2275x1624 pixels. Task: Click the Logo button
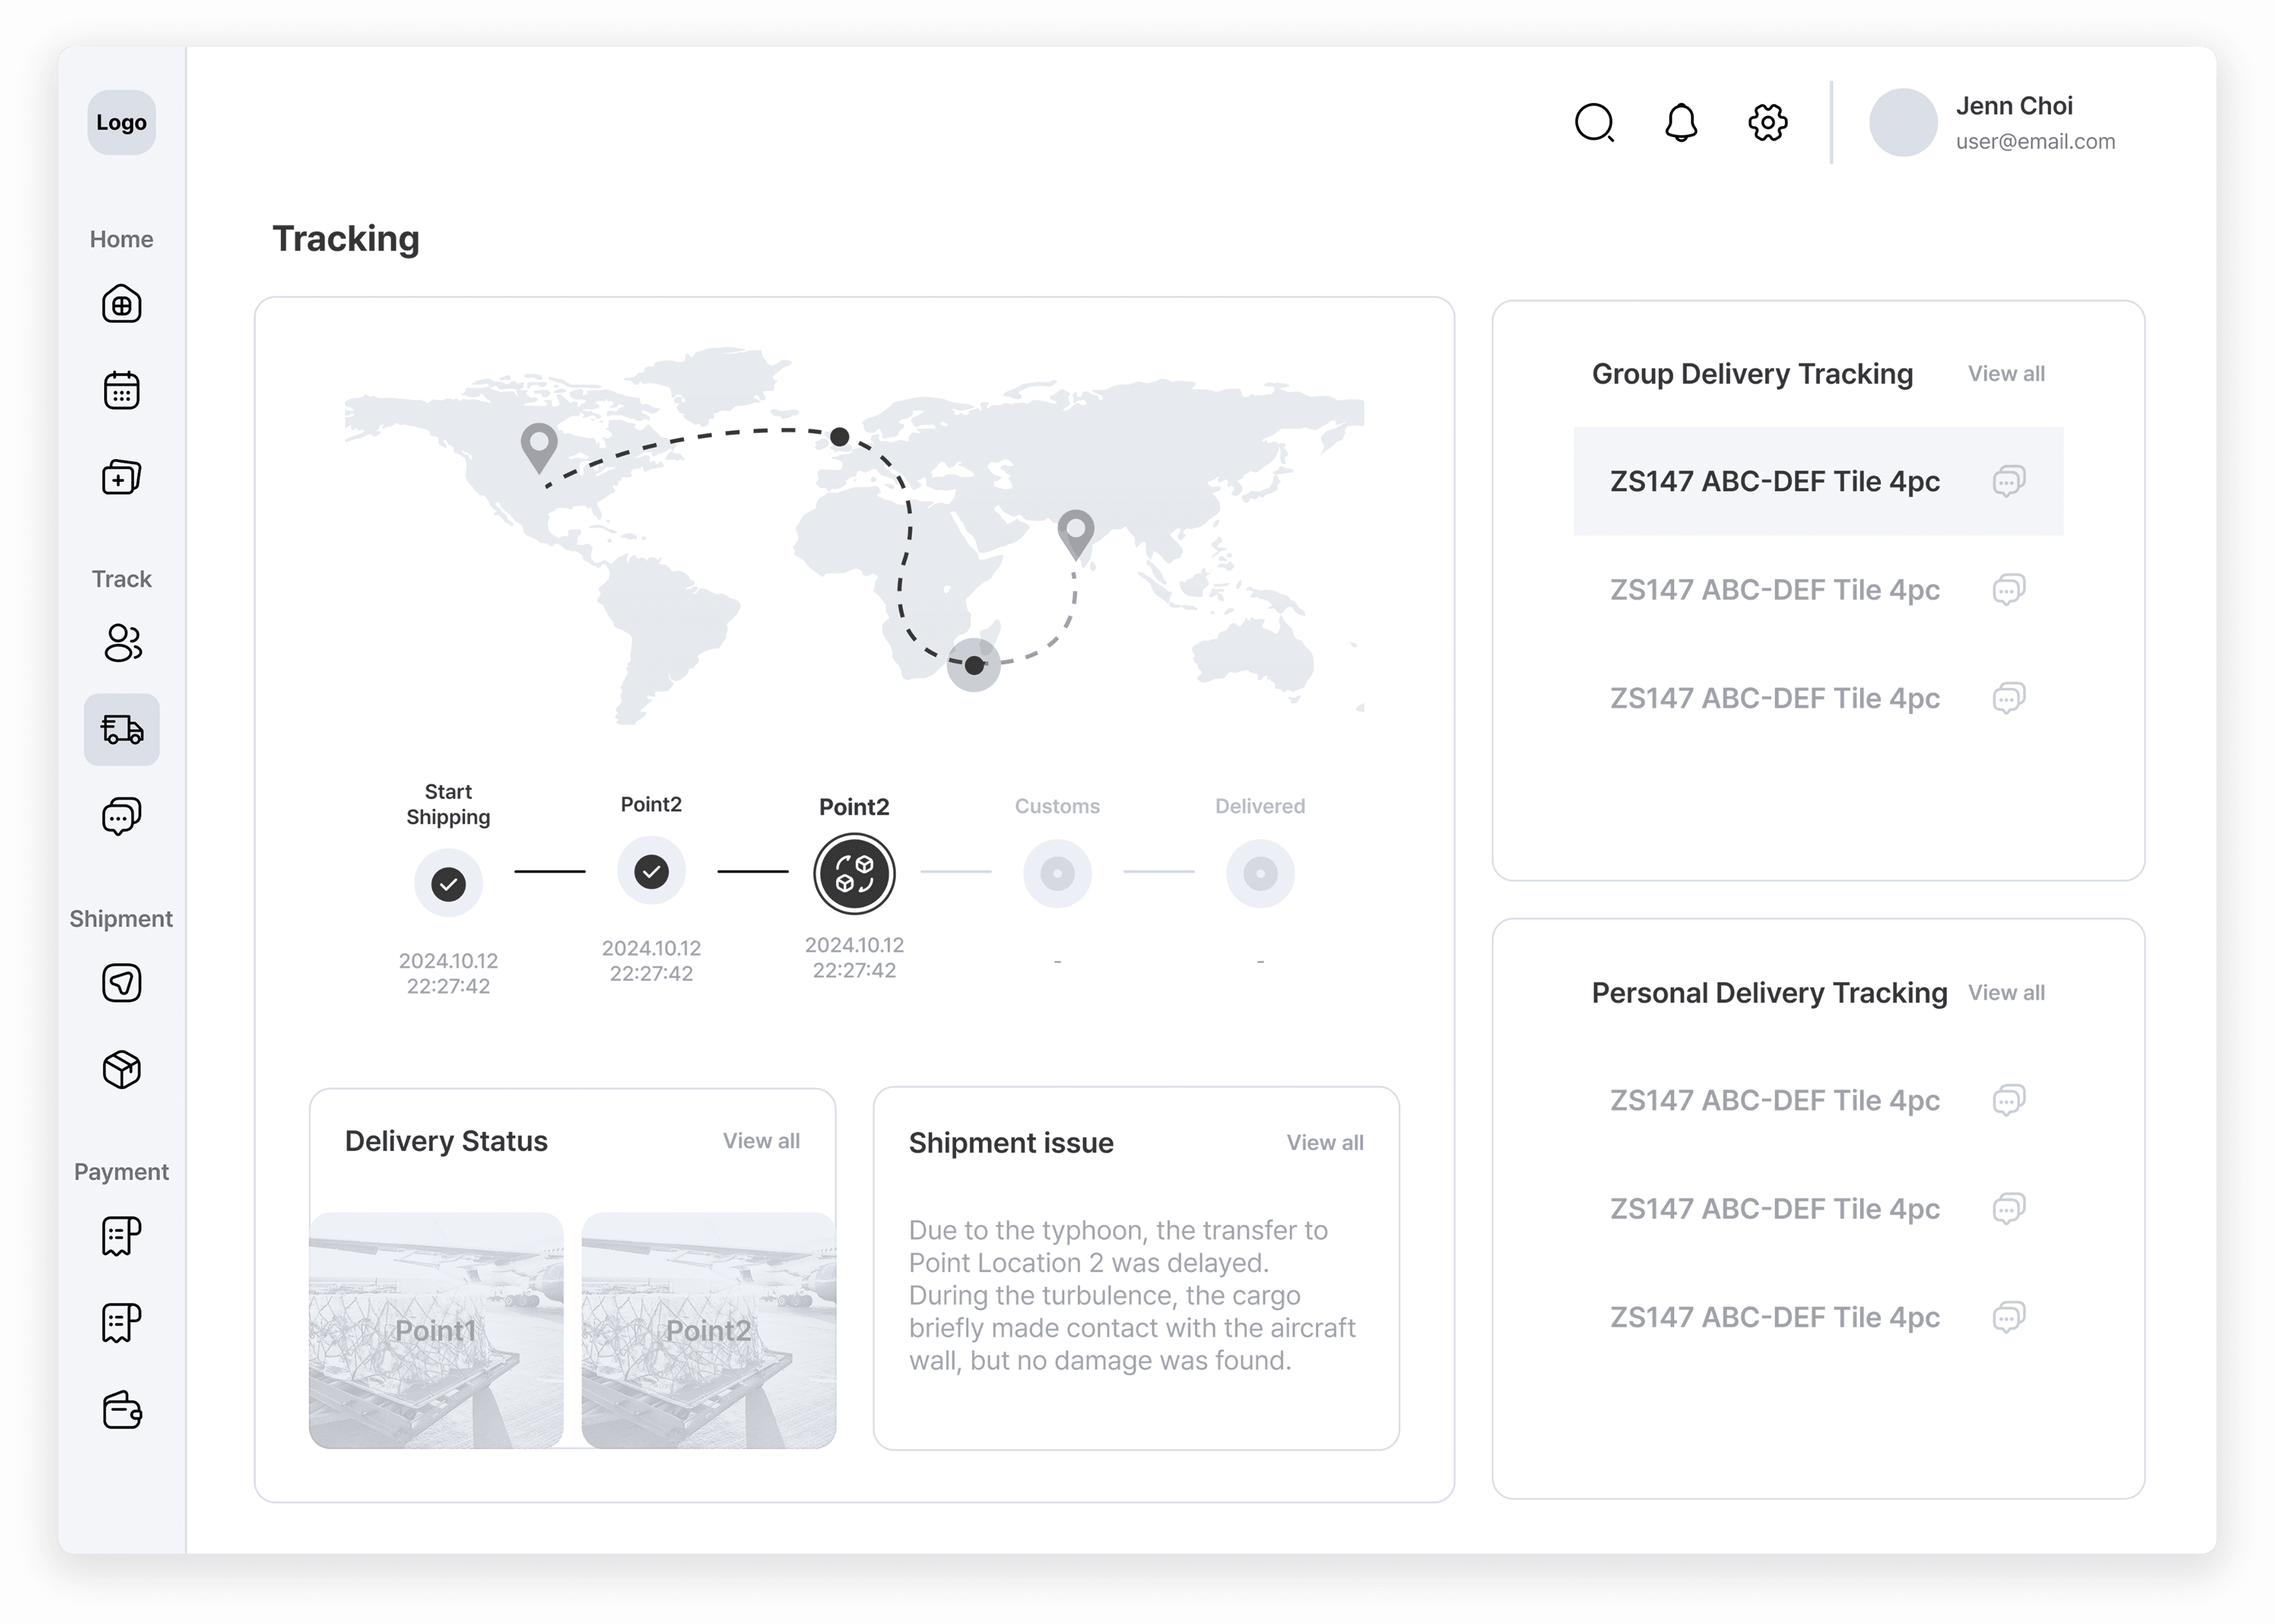click(122, 123)
